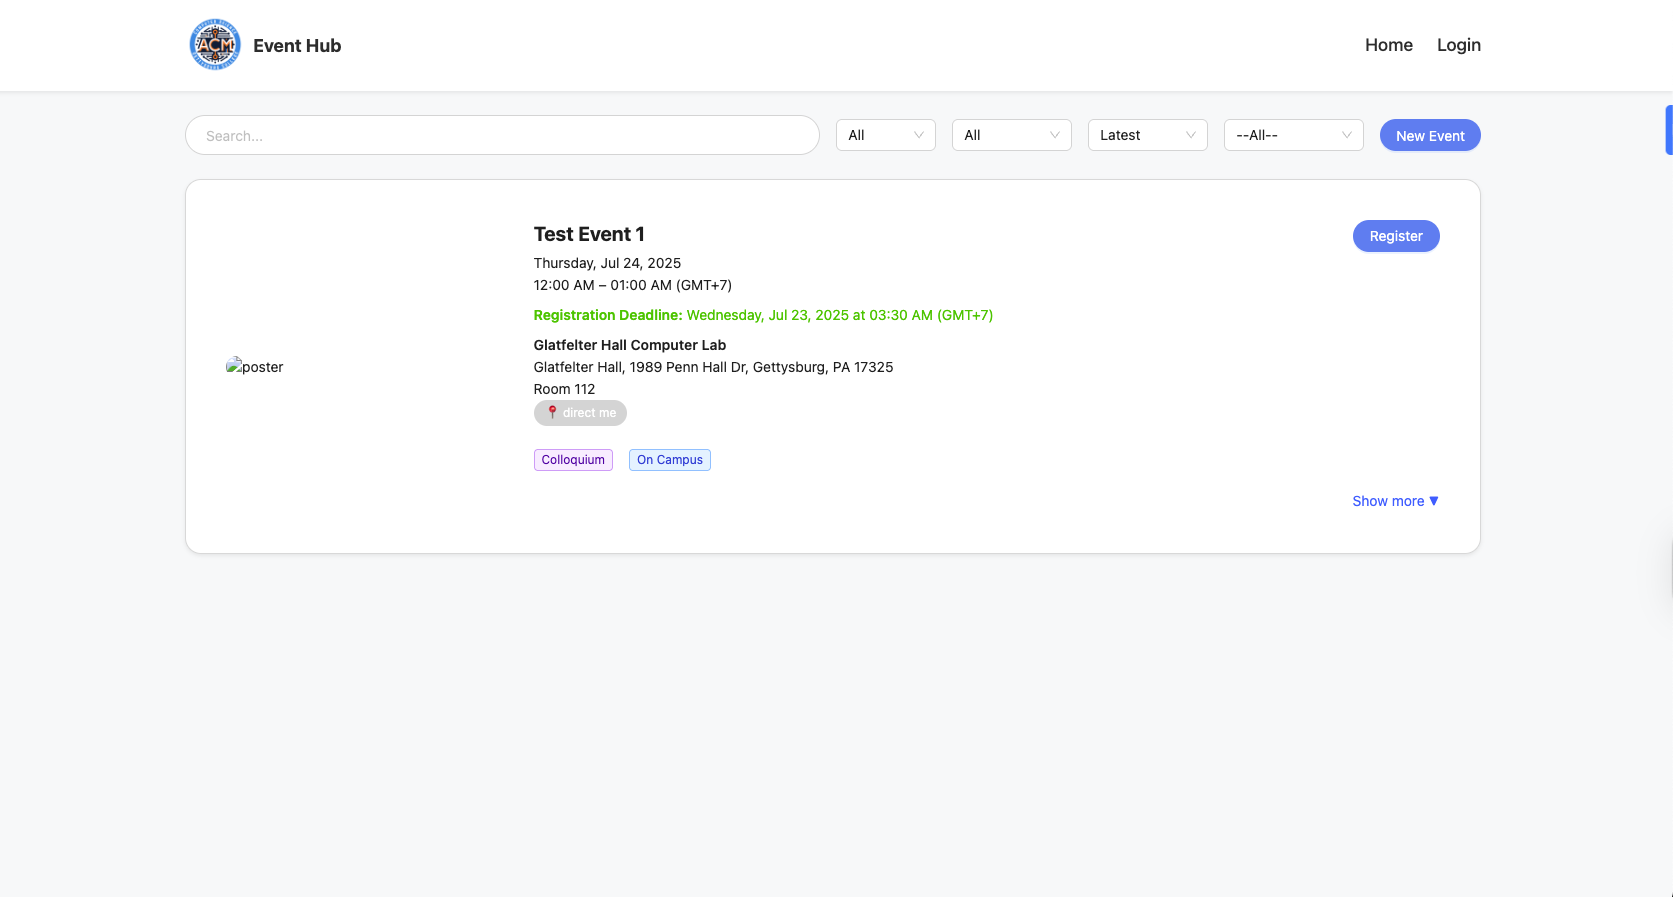Click the ACM logo icon
Screen dimensions: 1673x897
215,45
